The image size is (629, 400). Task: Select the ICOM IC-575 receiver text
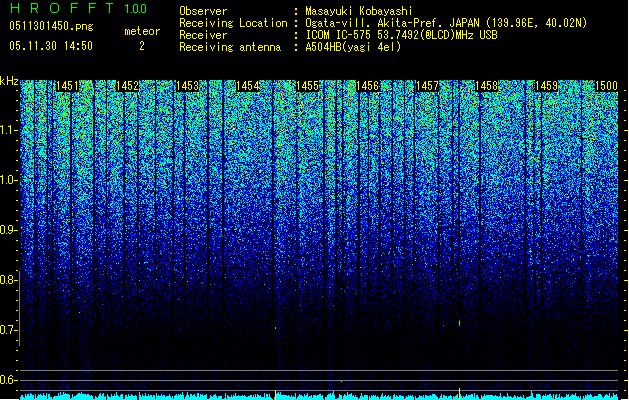(x=401, y=35)
